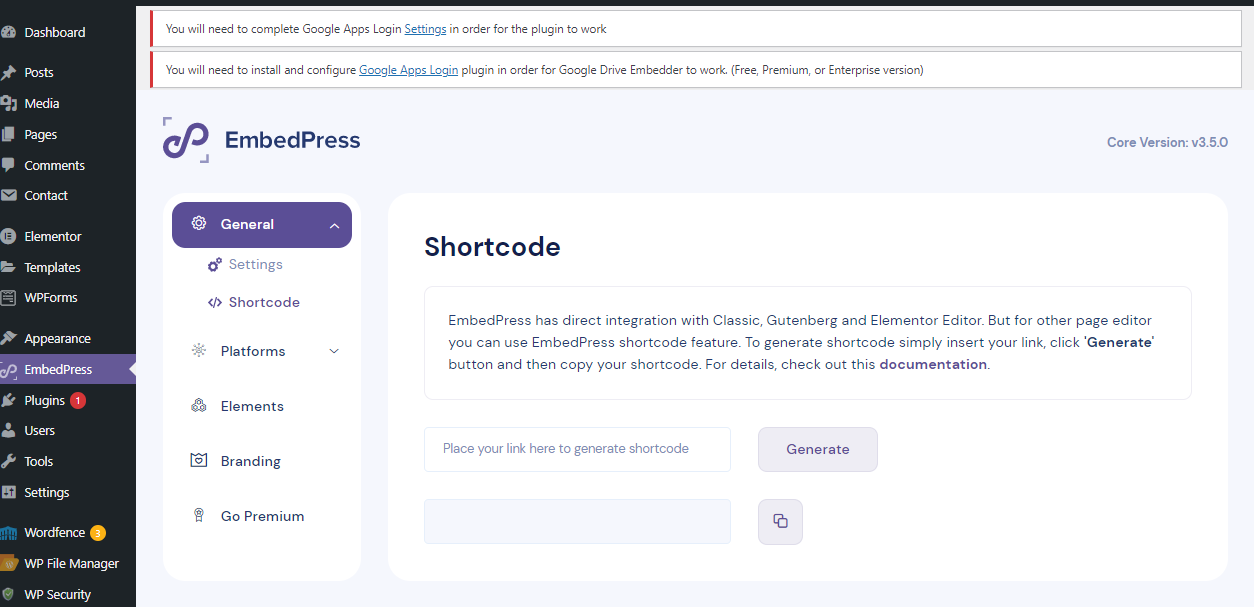Click the Posts pushpin icon
Screen dimensions: 1254x607
point(8,72)
